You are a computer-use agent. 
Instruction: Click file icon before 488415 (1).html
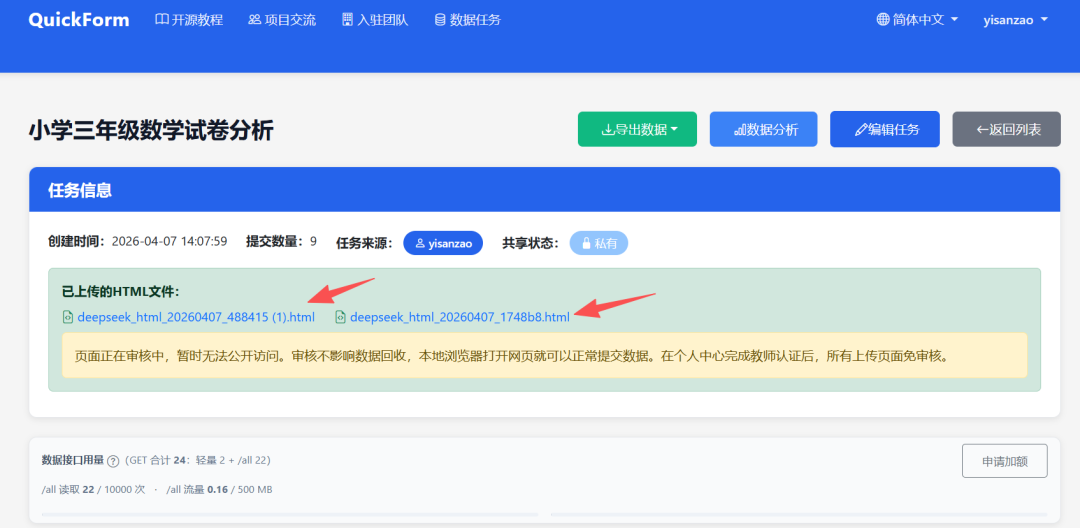point(68,317)
